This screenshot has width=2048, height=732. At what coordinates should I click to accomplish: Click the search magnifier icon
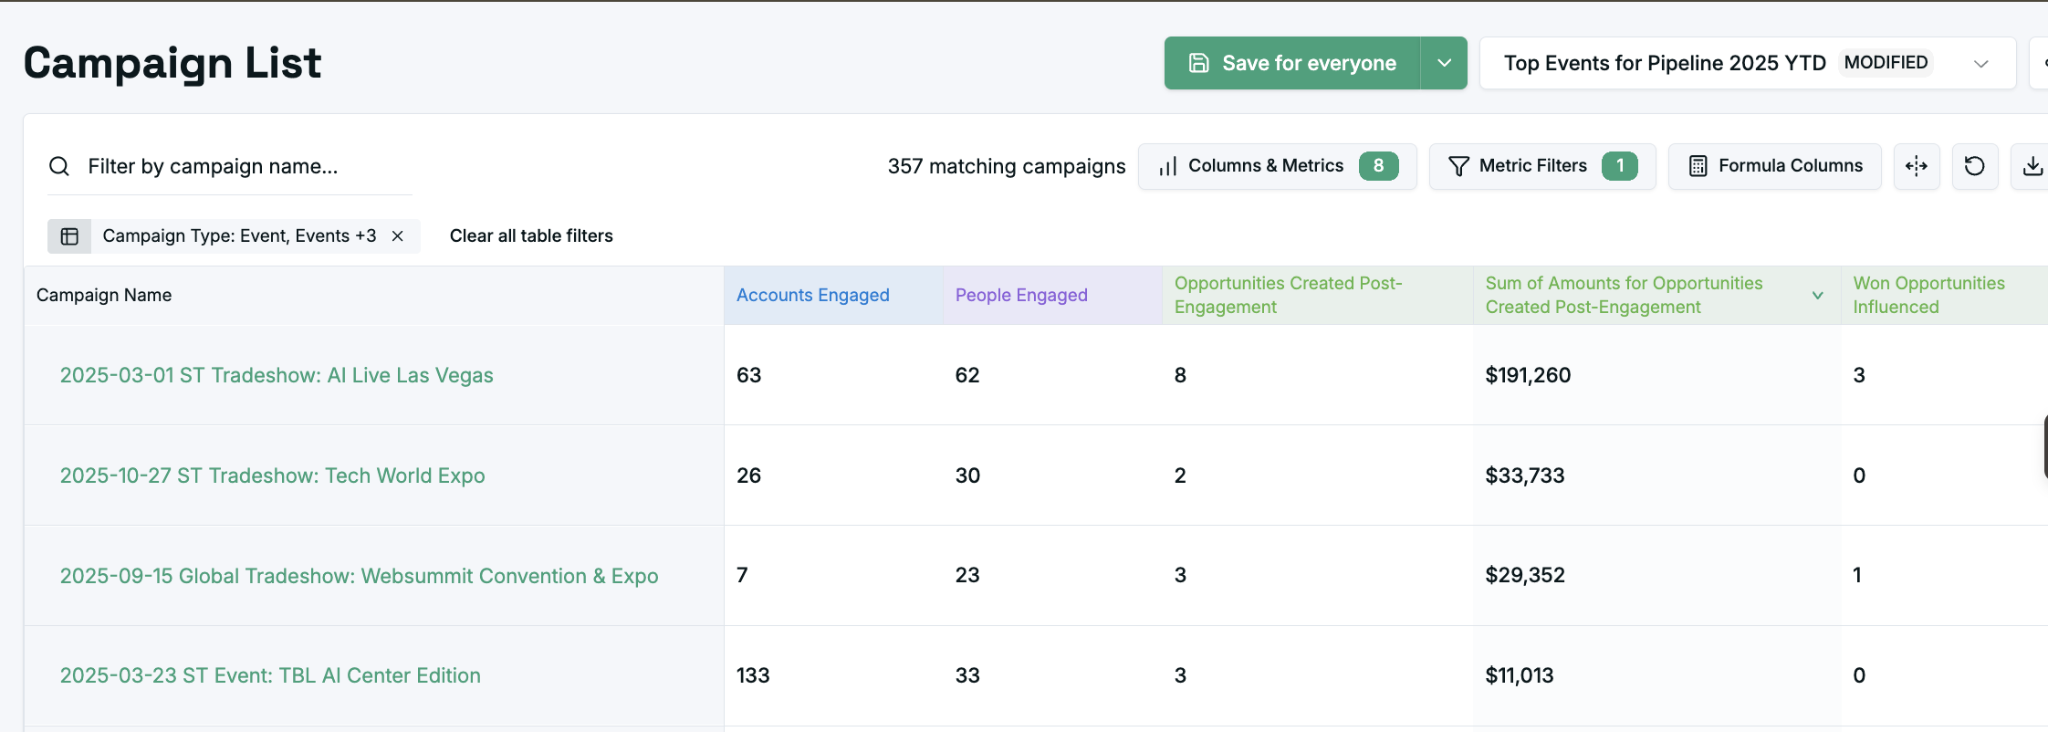point(60,166)
